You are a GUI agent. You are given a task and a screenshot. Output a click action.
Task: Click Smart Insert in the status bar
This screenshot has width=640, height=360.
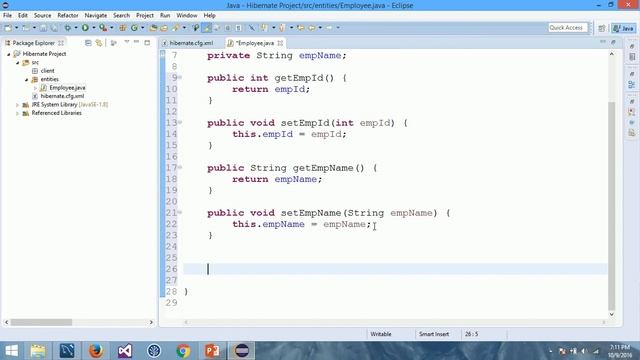pyautogui.click(x=434, y=334)
